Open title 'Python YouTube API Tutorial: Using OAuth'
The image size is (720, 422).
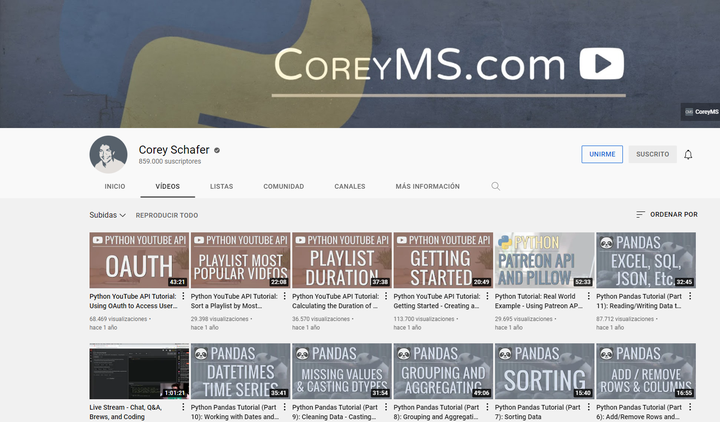tap(133, 301)
